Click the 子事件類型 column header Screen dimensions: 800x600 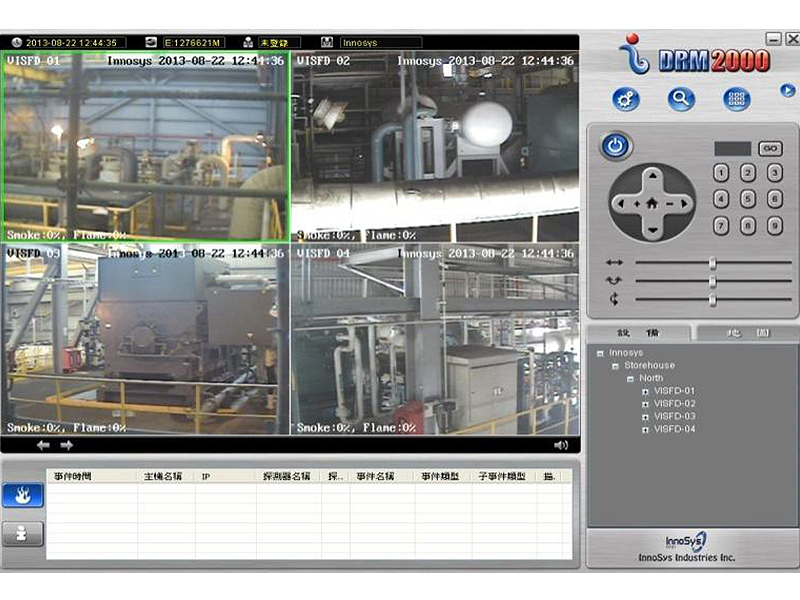504,477
